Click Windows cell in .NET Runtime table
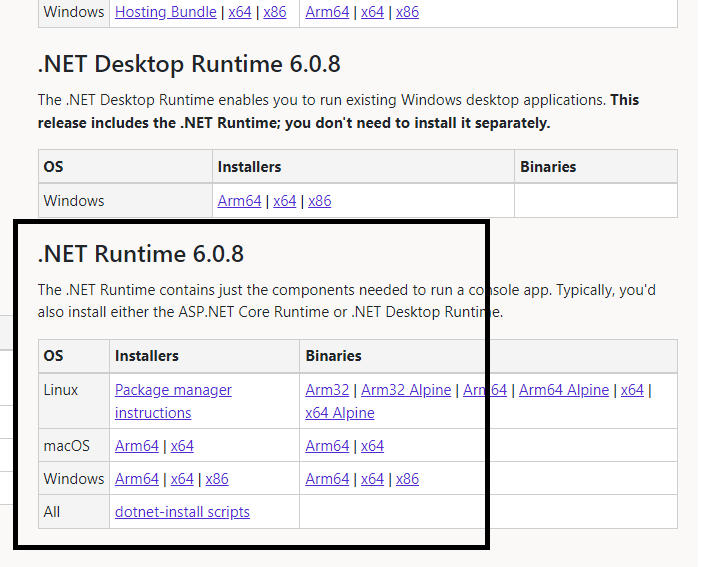Image resolution: width=717 pixels, height=567 pixels. pos(74,479)
